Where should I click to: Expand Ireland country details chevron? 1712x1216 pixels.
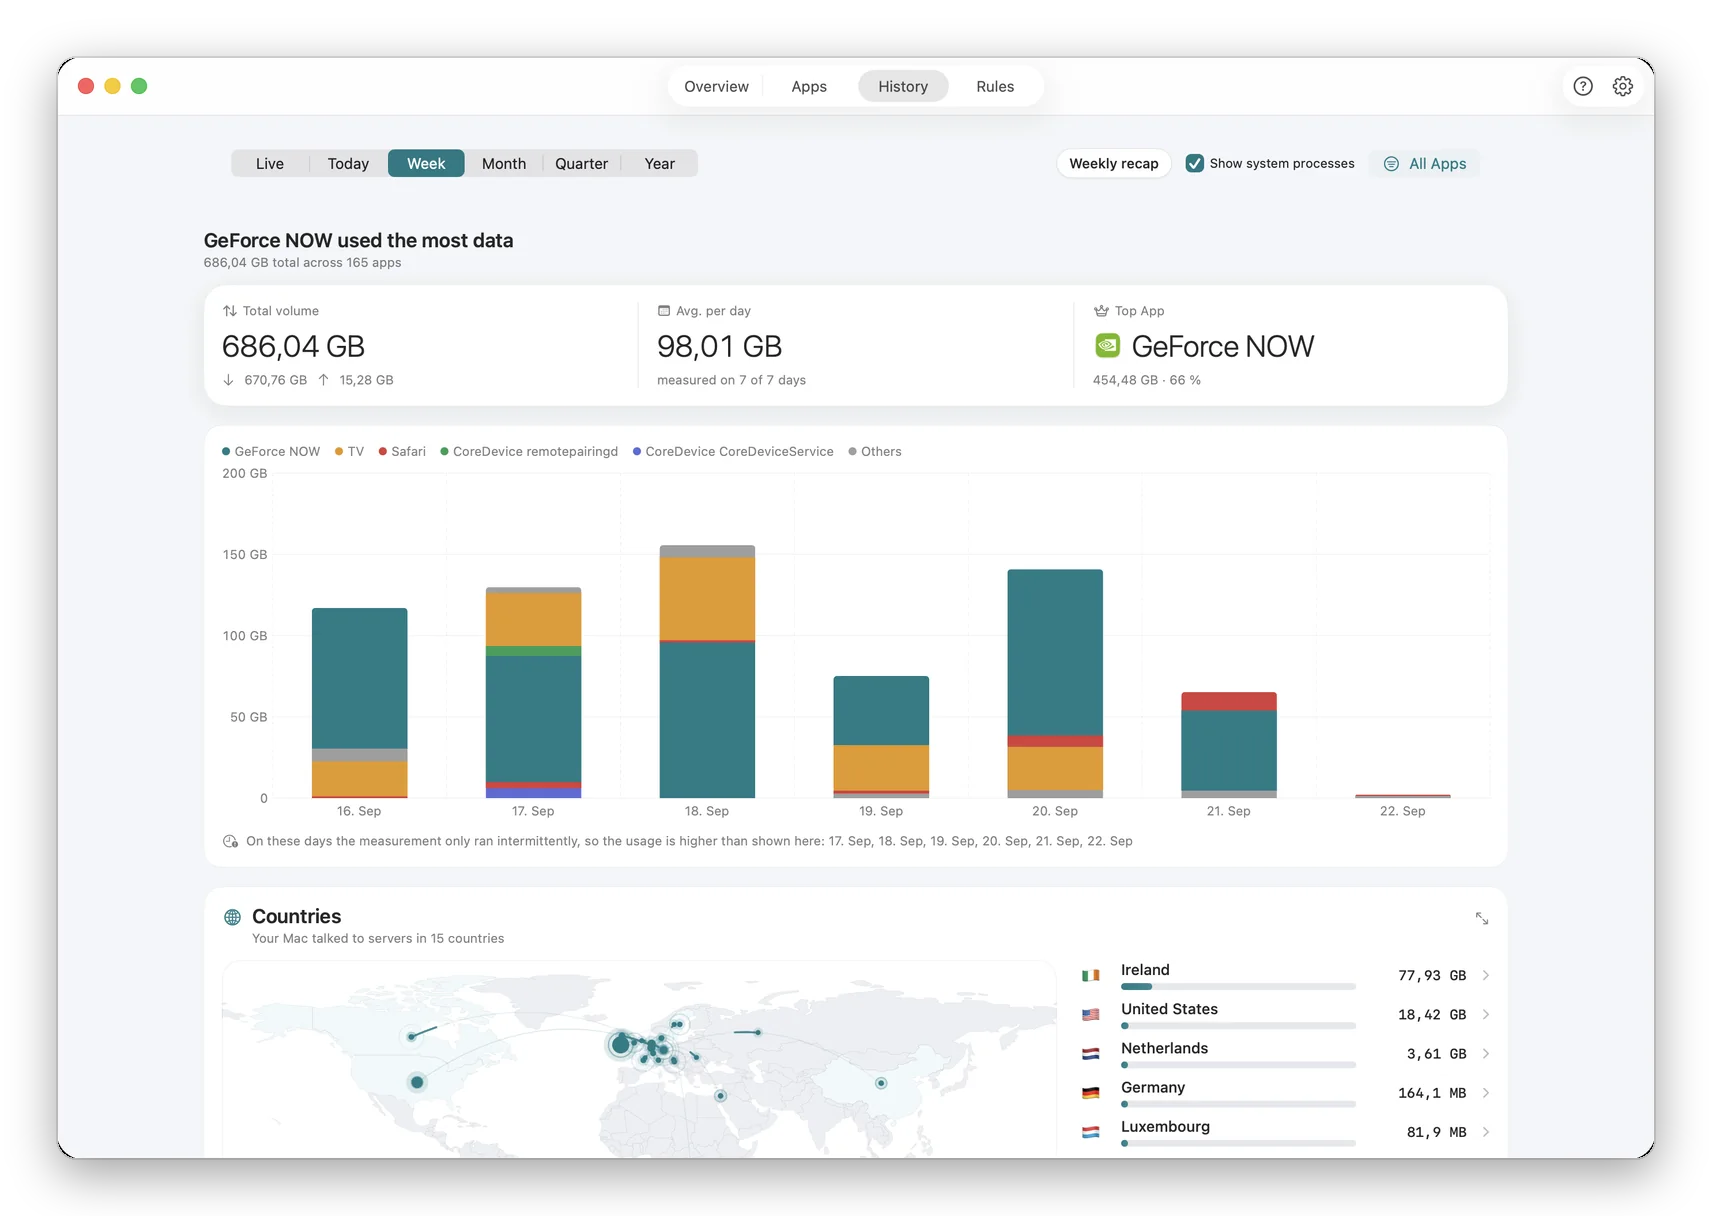1486,975
